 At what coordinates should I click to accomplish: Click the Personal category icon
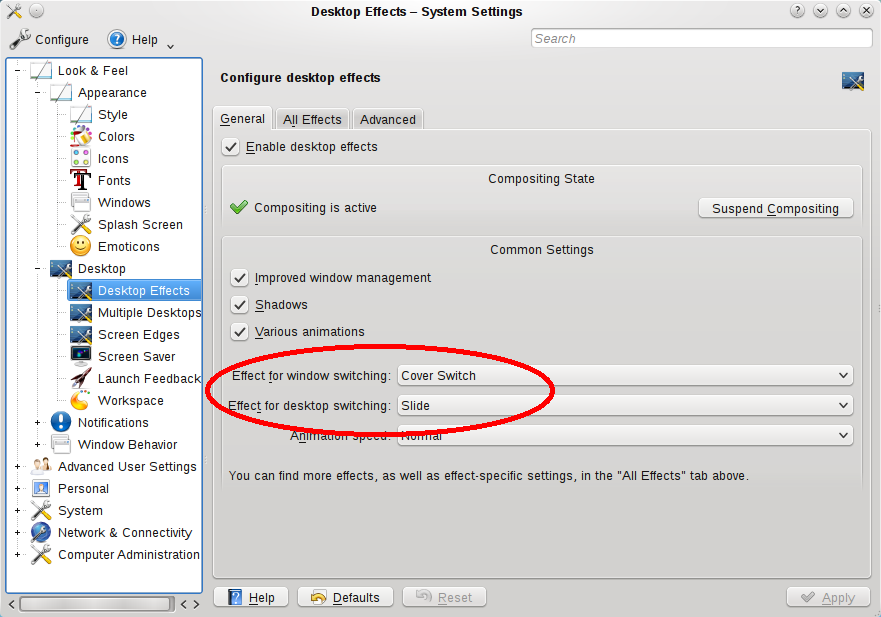(40, 488)
